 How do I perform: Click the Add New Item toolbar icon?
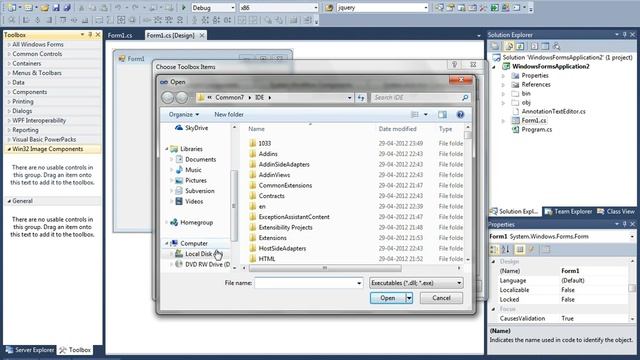28,7
